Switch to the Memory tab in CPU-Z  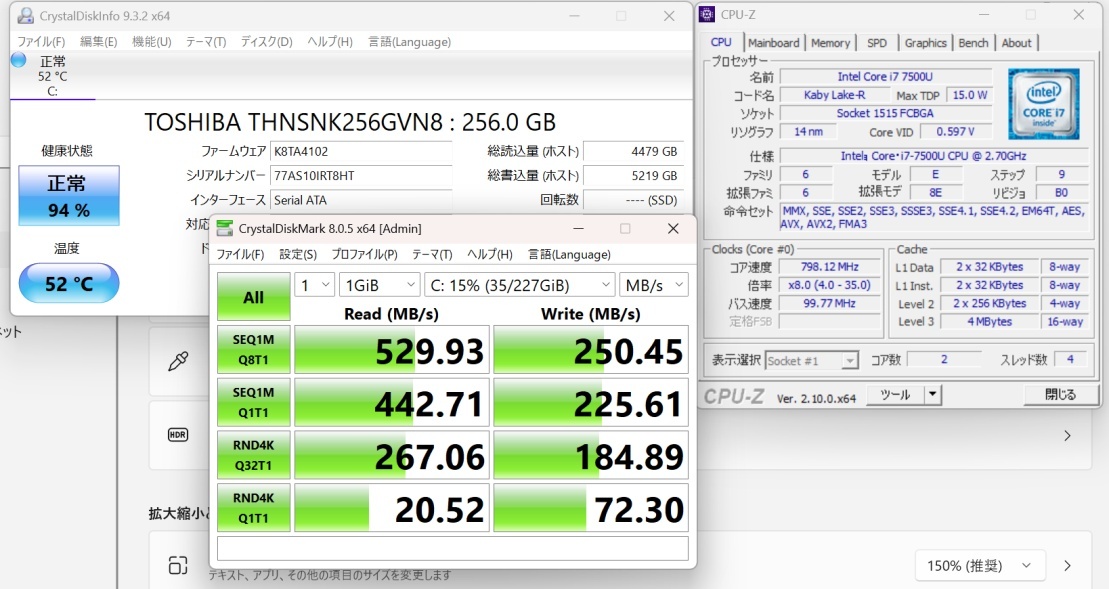830,43
